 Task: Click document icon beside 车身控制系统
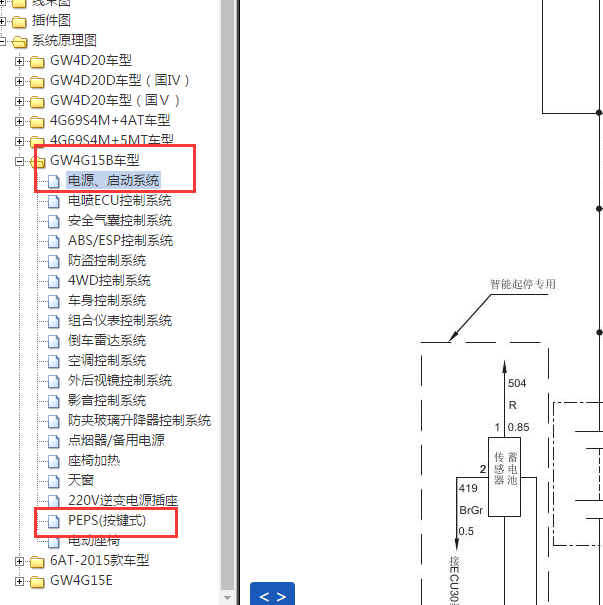(x=54, y=302)
